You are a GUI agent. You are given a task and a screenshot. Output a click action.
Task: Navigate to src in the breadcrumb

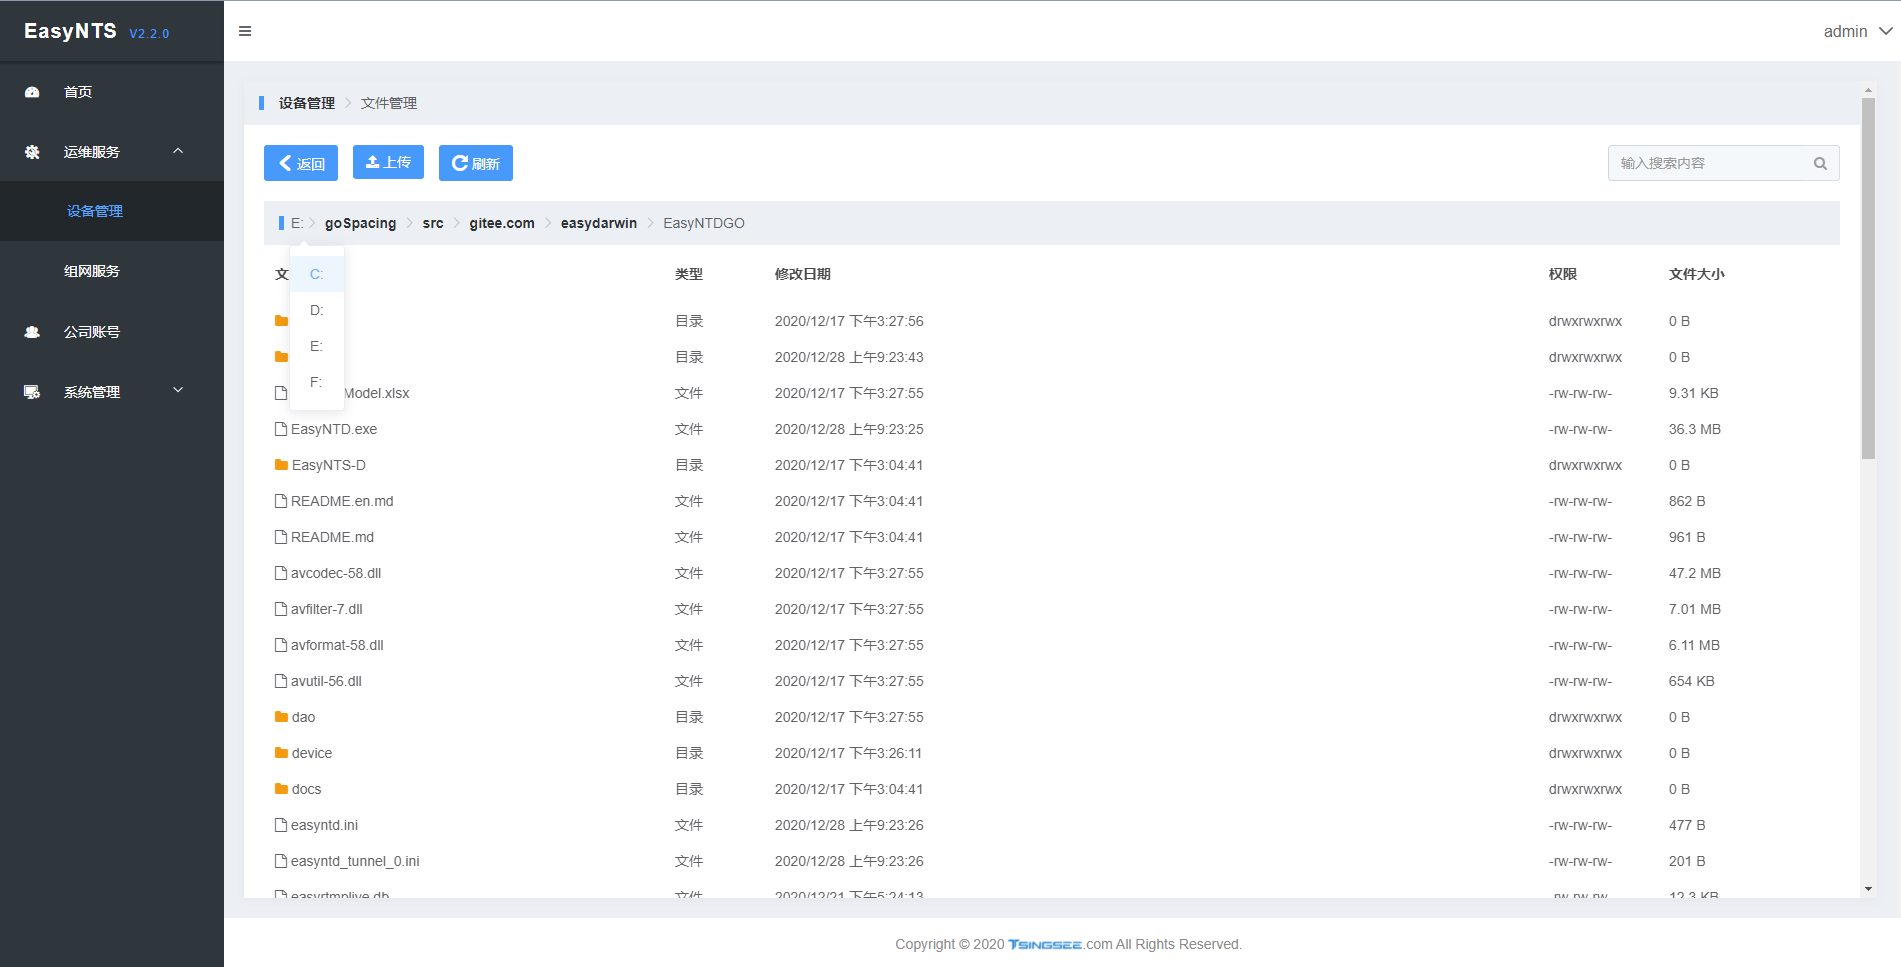click(x=433, y=223)
